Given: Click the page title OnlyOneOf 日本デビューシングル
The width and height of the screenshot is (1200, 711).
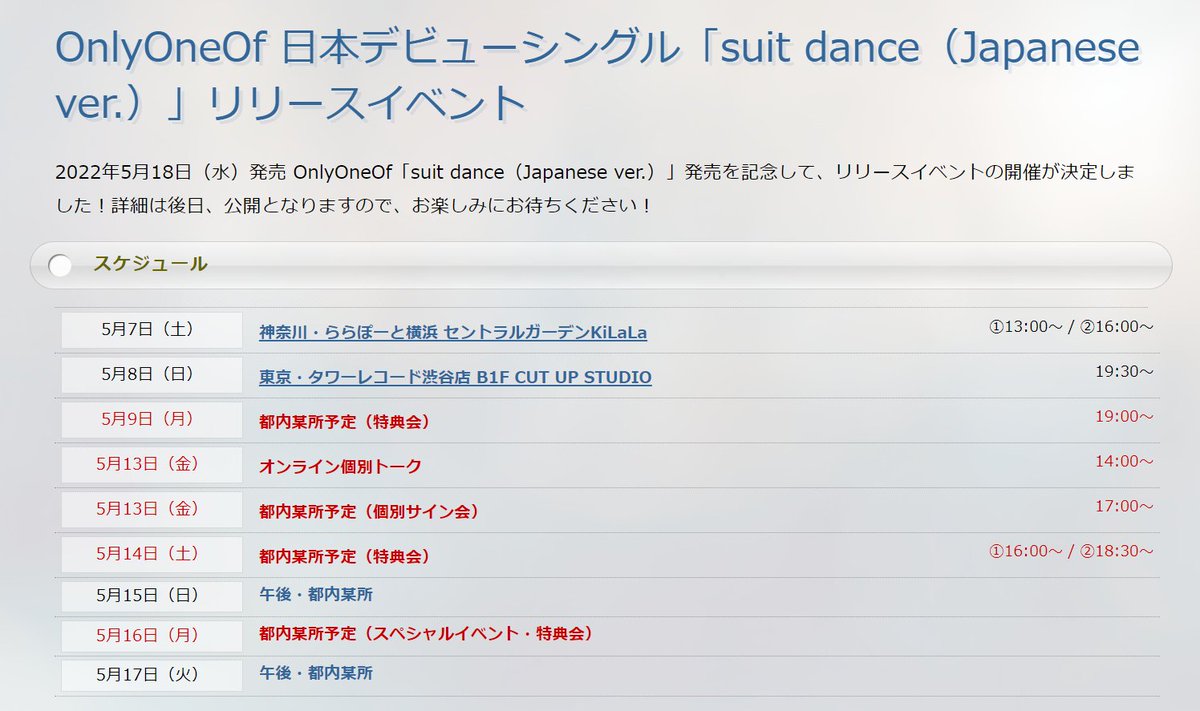Looking at the screenshot, I should [598, 76].
